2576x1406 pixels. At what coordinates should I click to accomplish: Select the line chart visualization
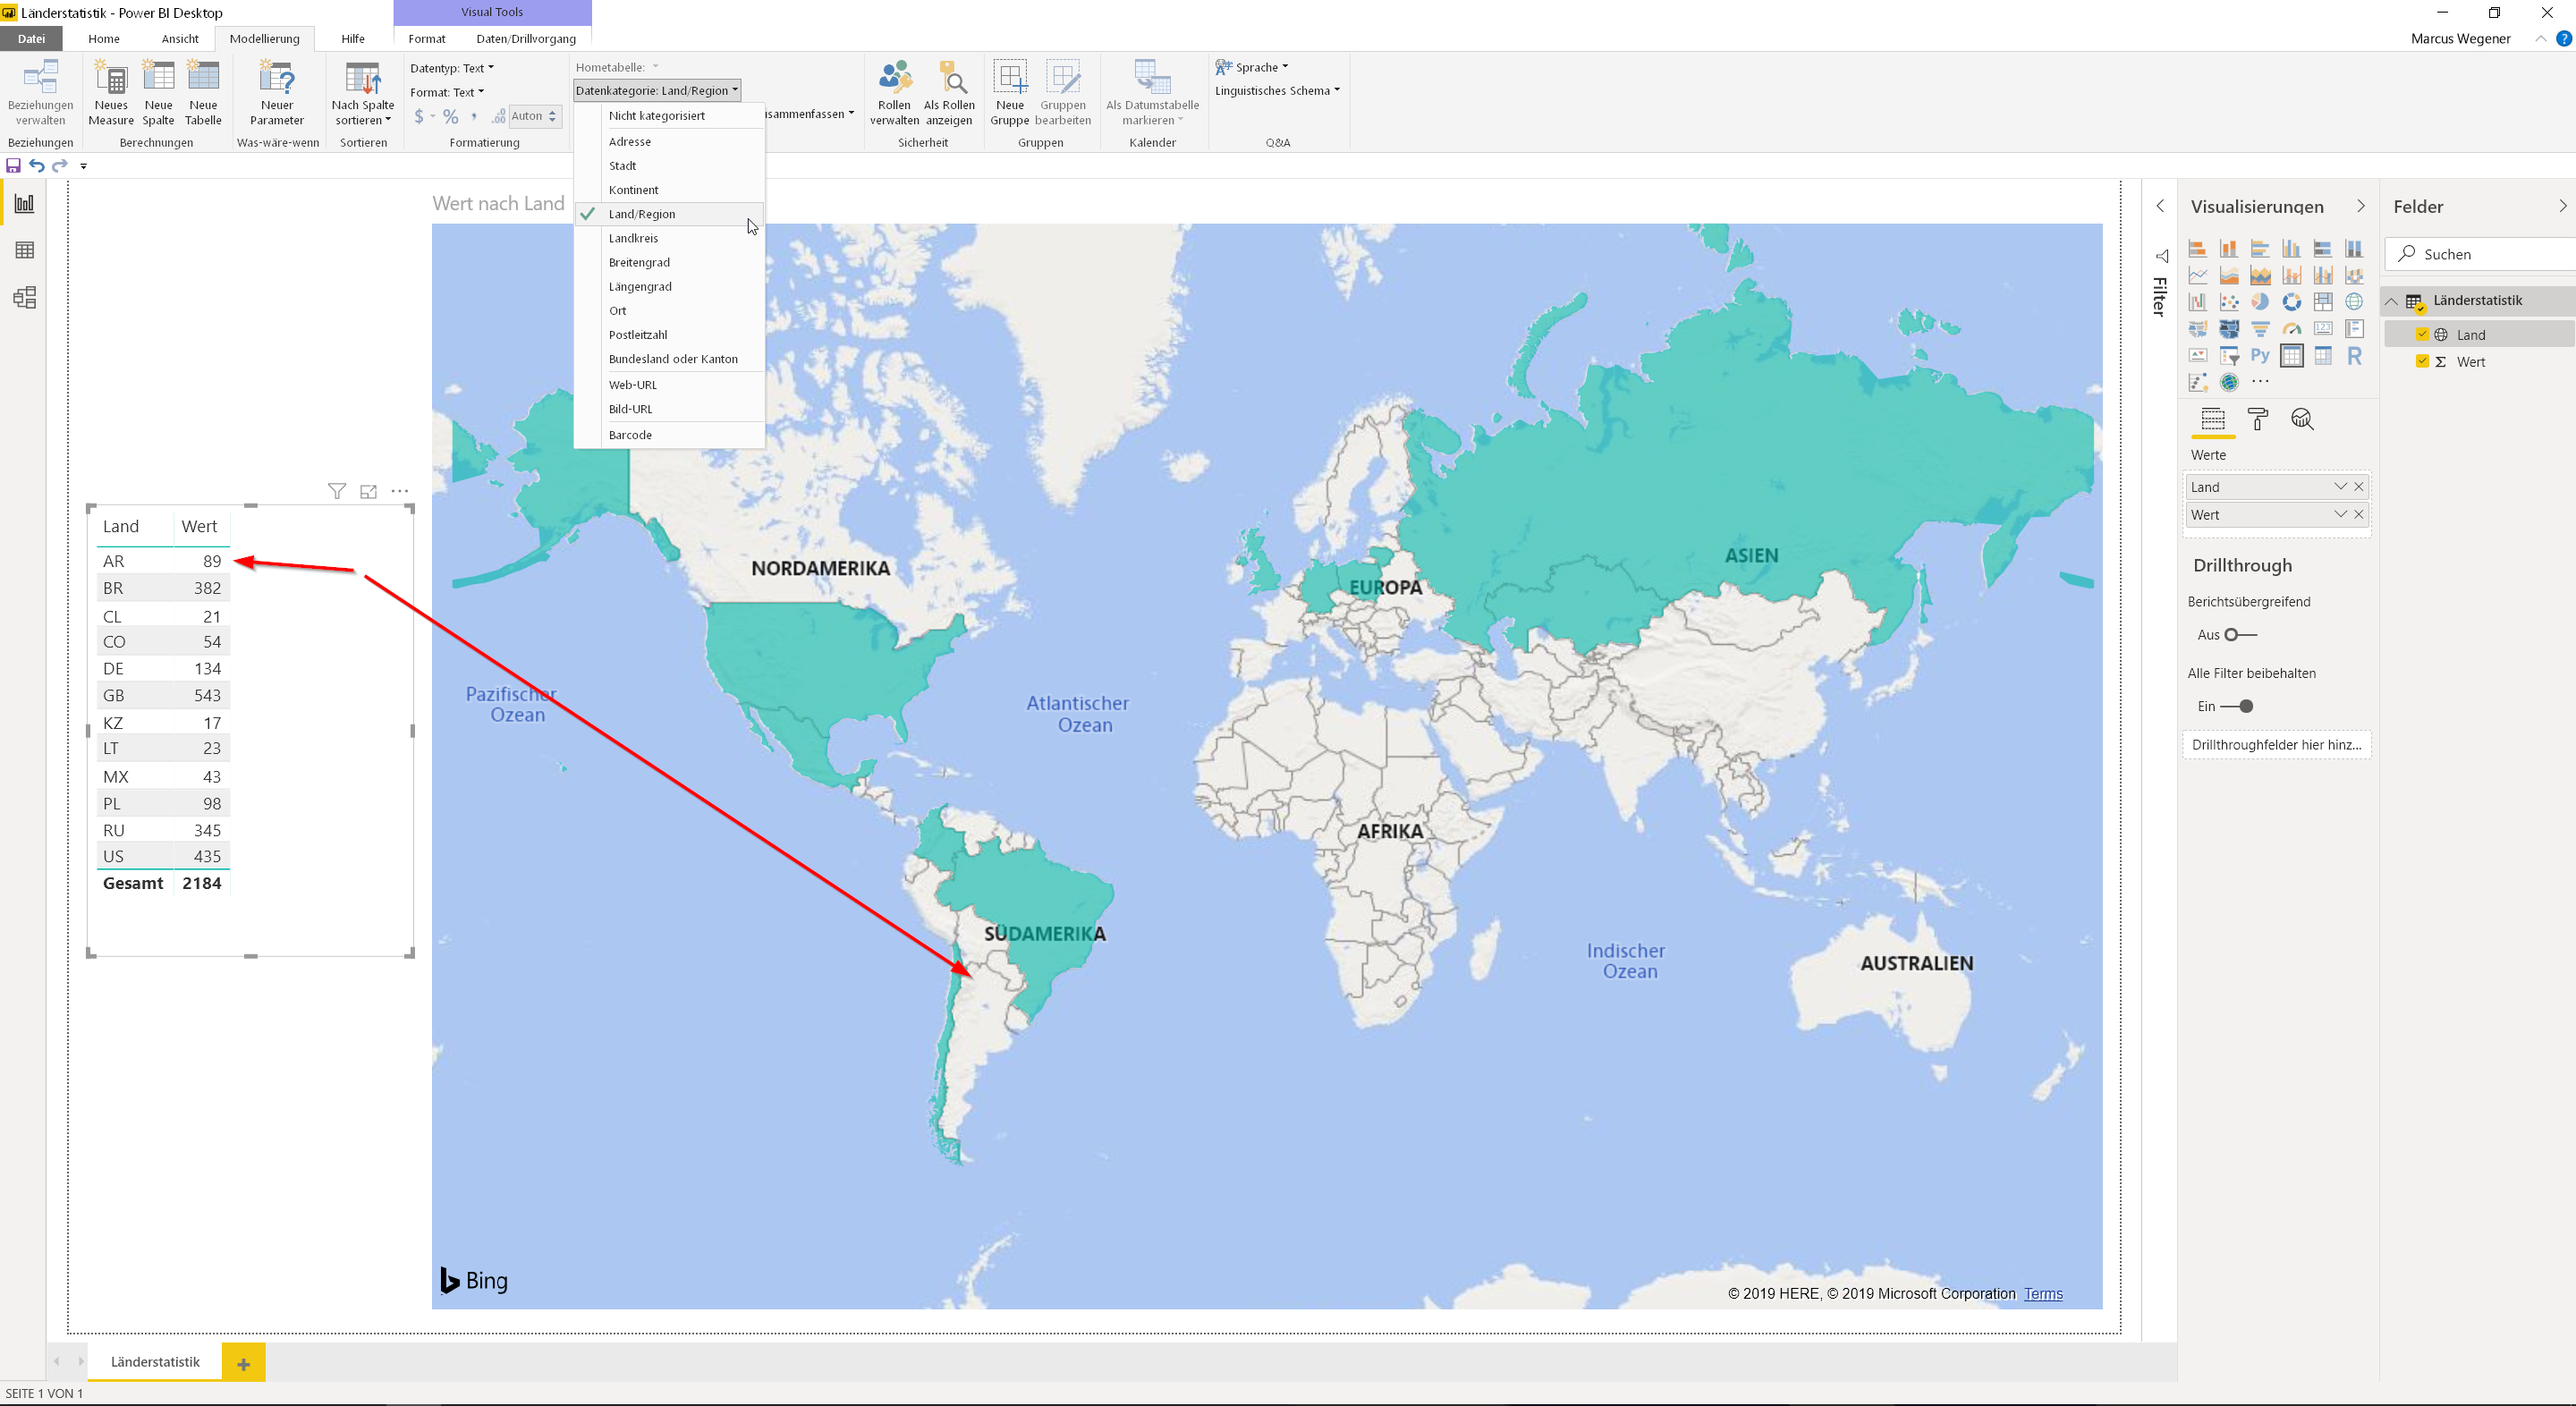point(2198,275)
